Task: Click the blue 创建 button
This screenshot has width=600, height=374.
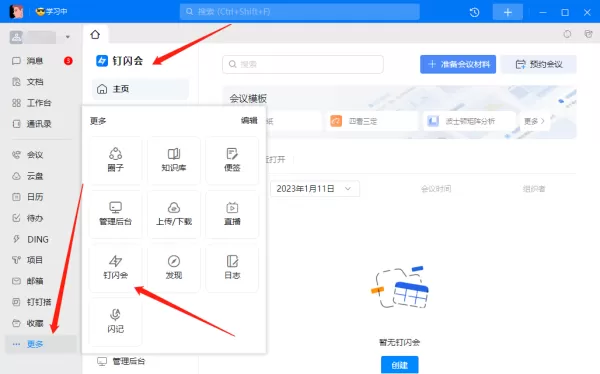Action: tap(399, 365)
